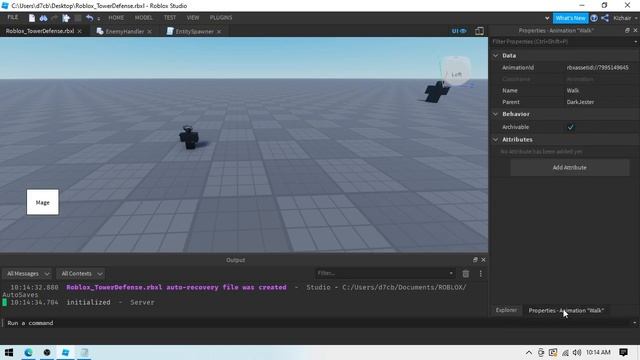Viewport: 640px width, 360px height.
Task: Click the auto-recovery file was created message
Action: click(x=176, y=287)
